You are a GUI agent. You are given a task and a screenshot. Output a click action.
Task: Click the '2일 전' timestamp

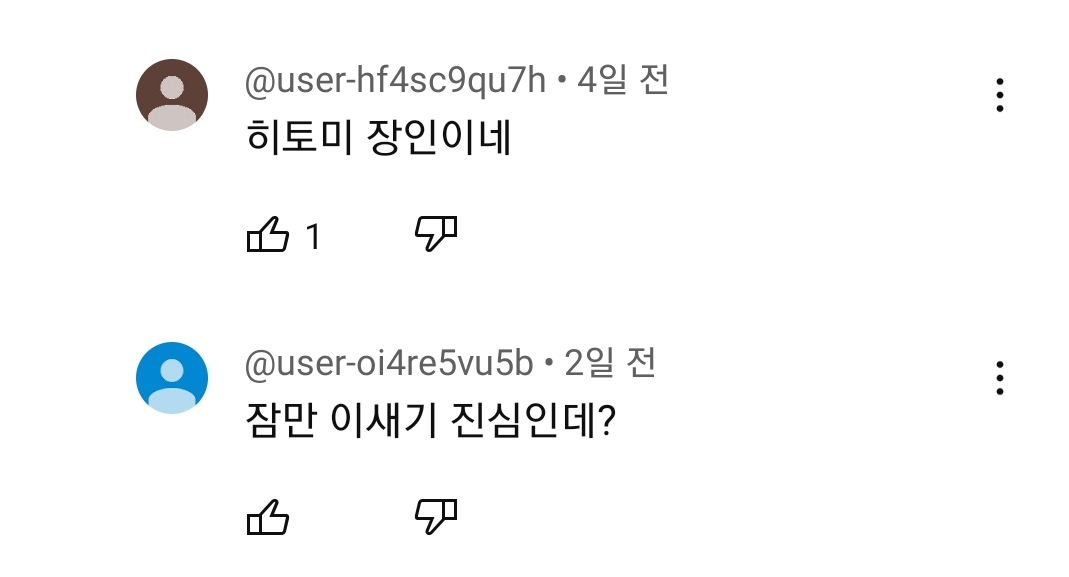tap(610, 364)
